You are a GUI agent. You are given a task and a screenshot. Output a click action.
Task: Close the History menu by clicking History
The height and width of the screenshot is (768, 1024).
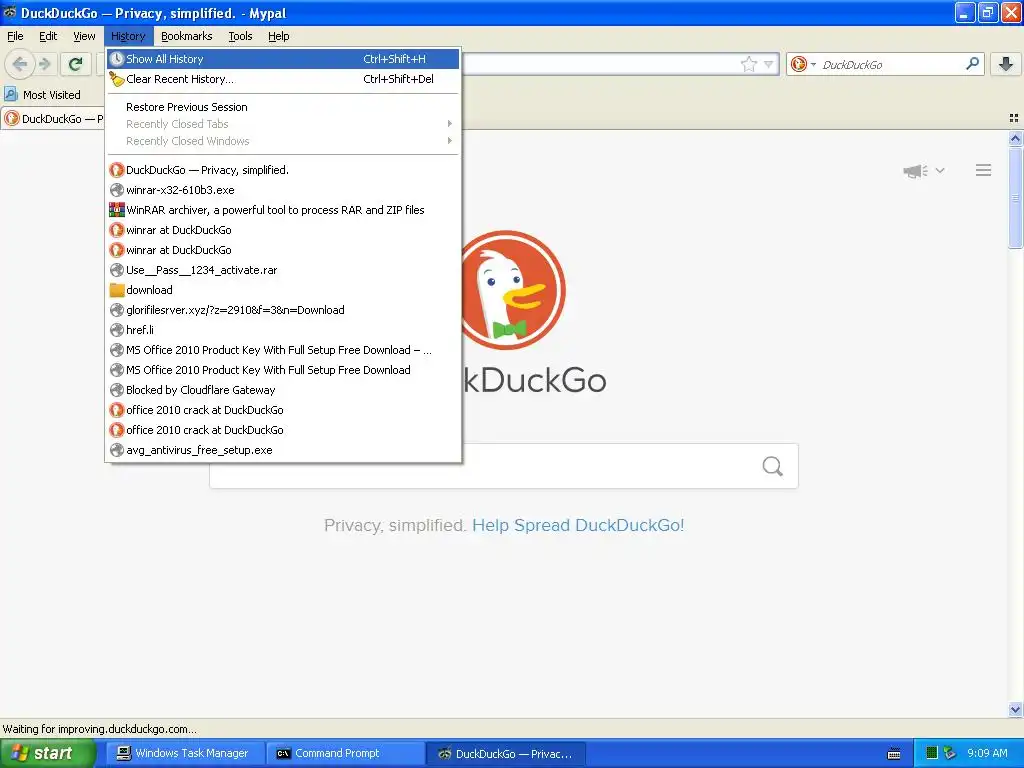click(x=128, y=36)
